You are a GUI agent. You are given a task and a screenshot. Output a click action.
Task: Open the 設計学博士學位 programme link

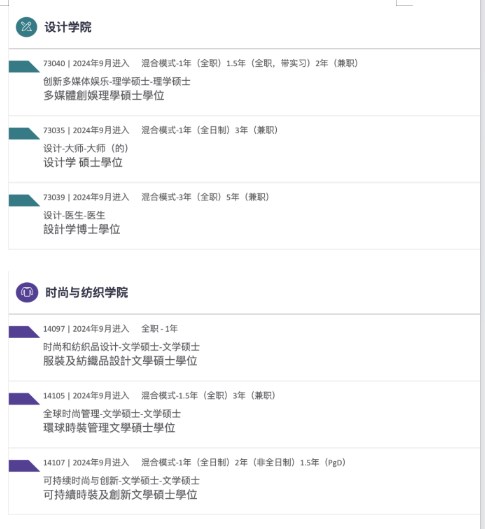tap(82, 229)
